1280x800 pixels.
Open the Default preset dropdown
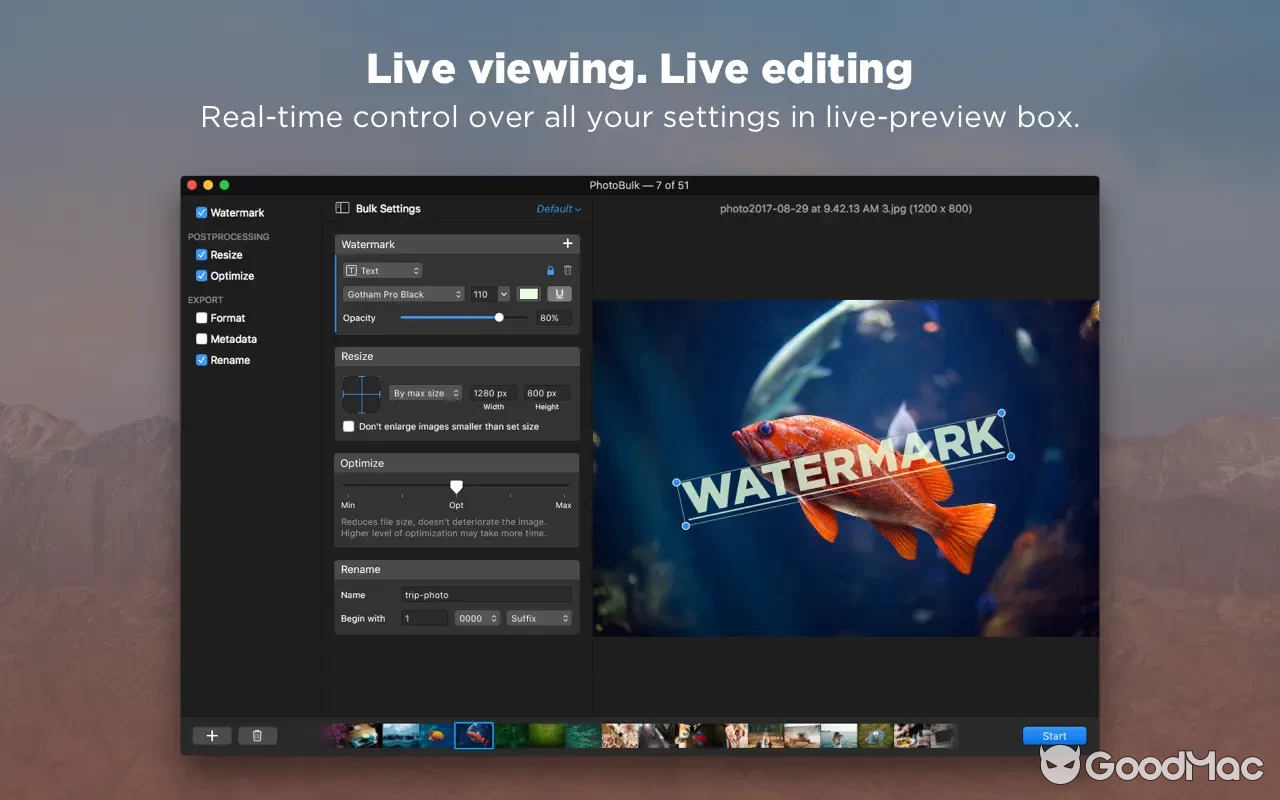(x=558, y=209)
